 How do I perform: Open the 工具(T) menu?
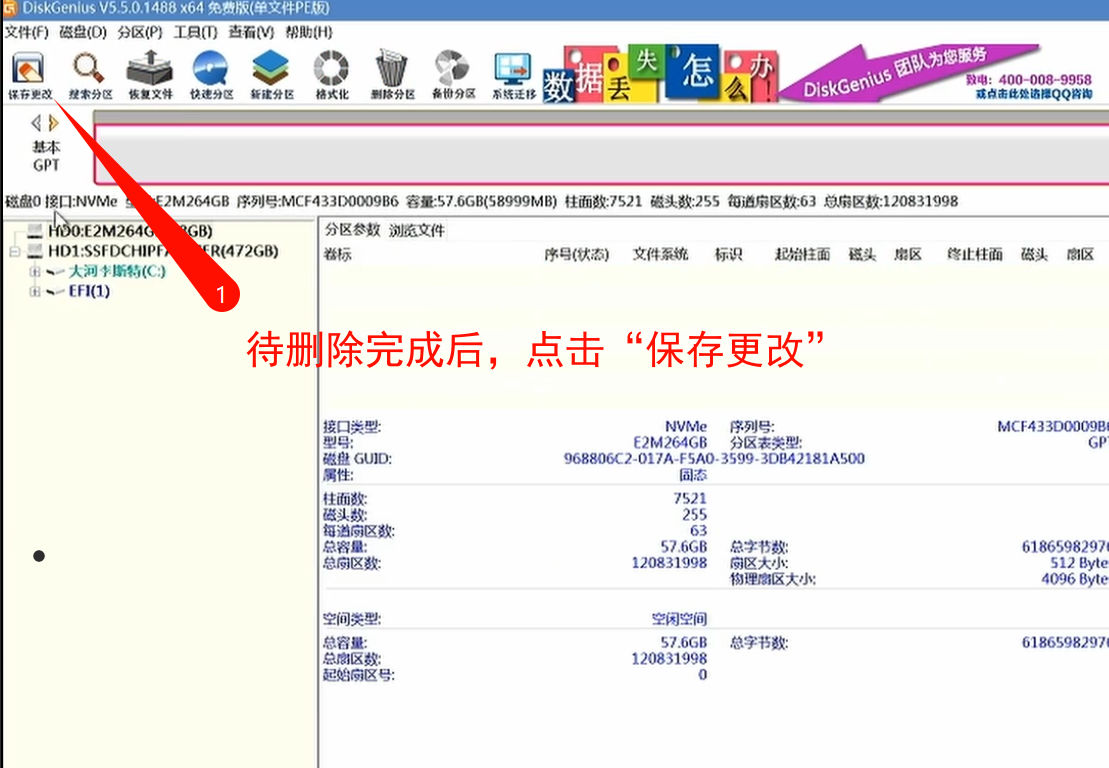click(195, 32)
